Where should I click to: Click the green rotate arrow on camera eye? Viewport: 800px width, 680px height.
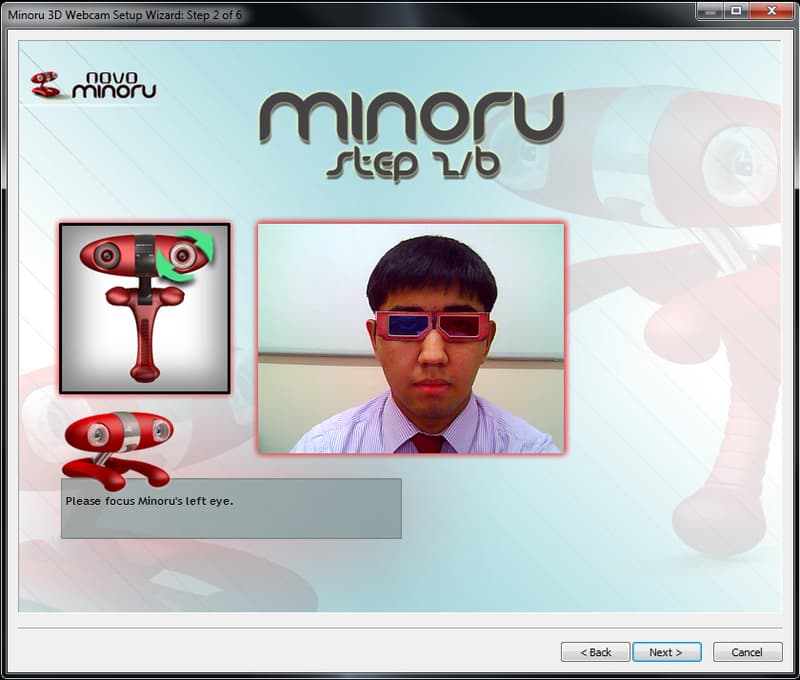(185, 255)
